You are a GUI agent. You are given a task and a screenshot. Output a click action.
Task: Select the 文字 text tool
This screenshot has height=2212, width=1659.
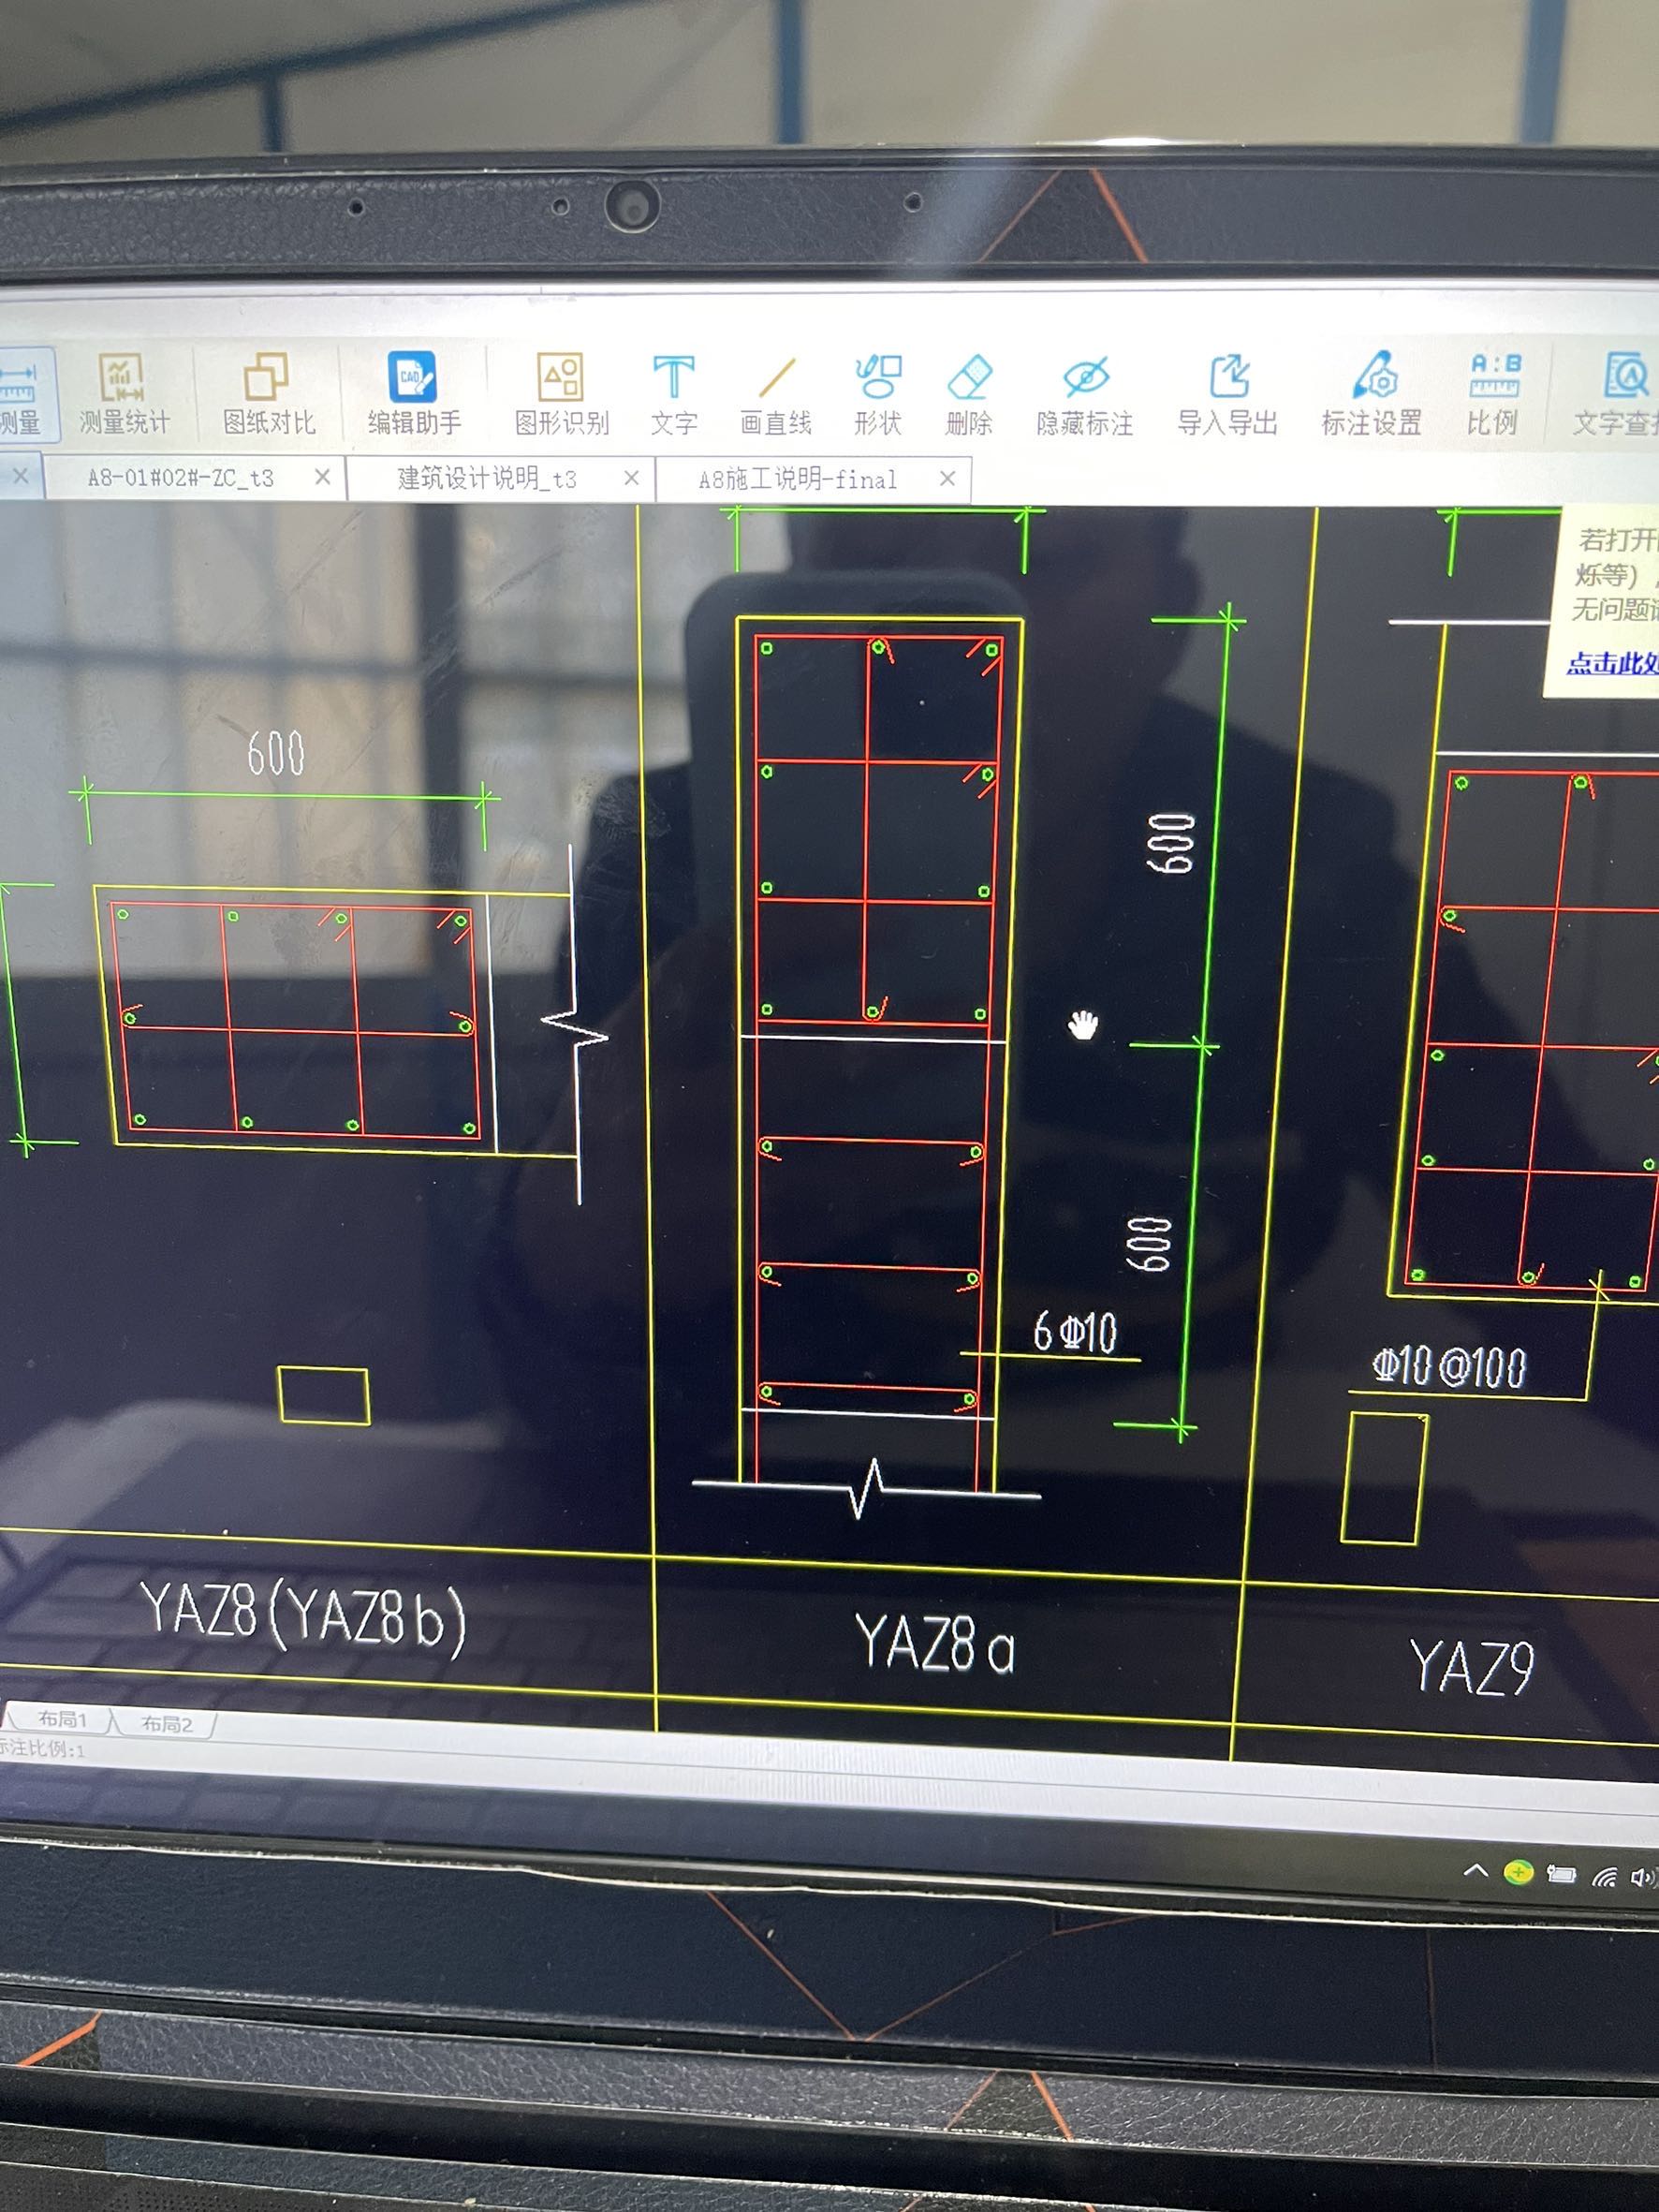tap(673, 395)
